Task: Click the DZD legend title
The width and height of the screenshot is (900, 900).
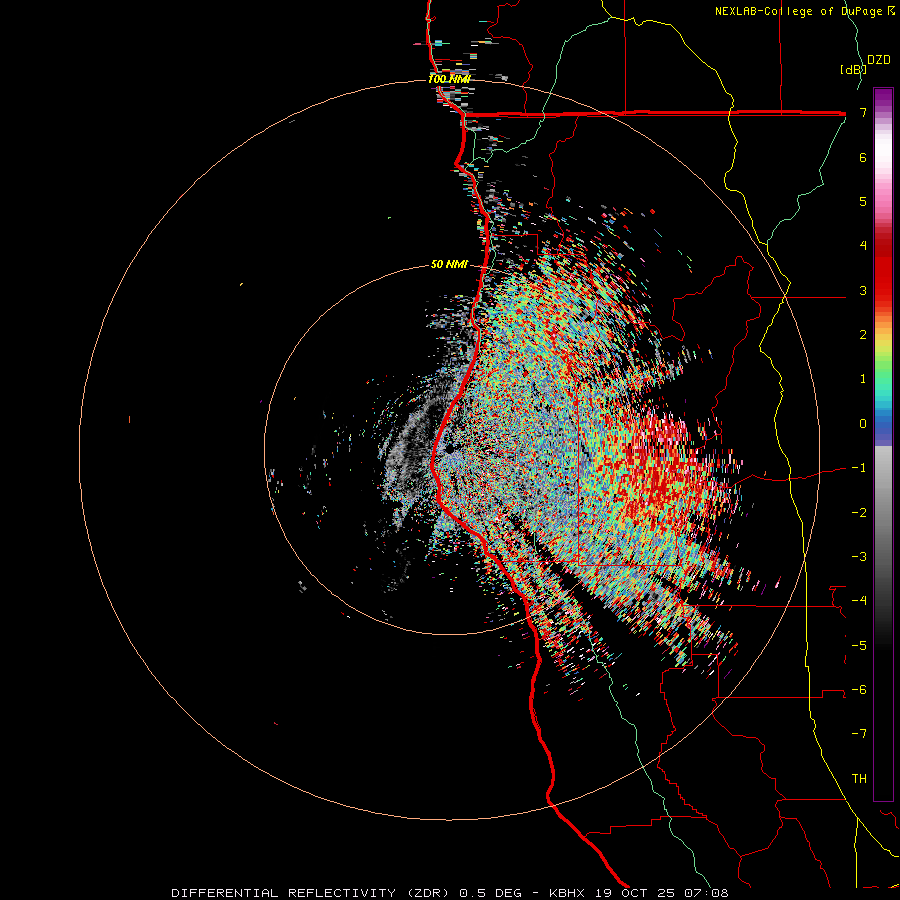Action: coord(879,60)
